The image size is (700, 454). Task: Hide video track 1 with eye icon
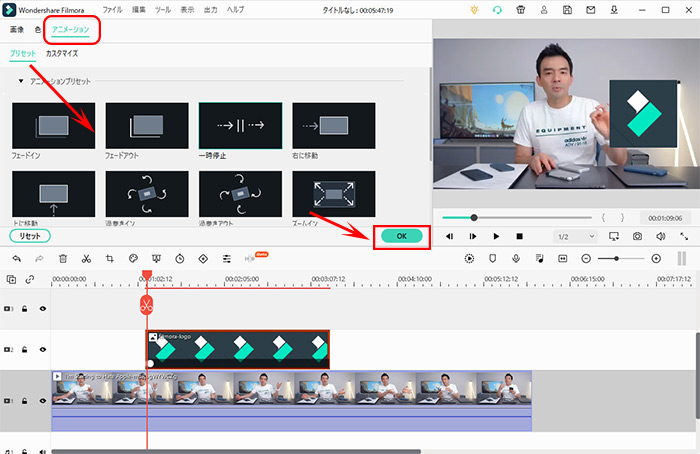point(43,401)
